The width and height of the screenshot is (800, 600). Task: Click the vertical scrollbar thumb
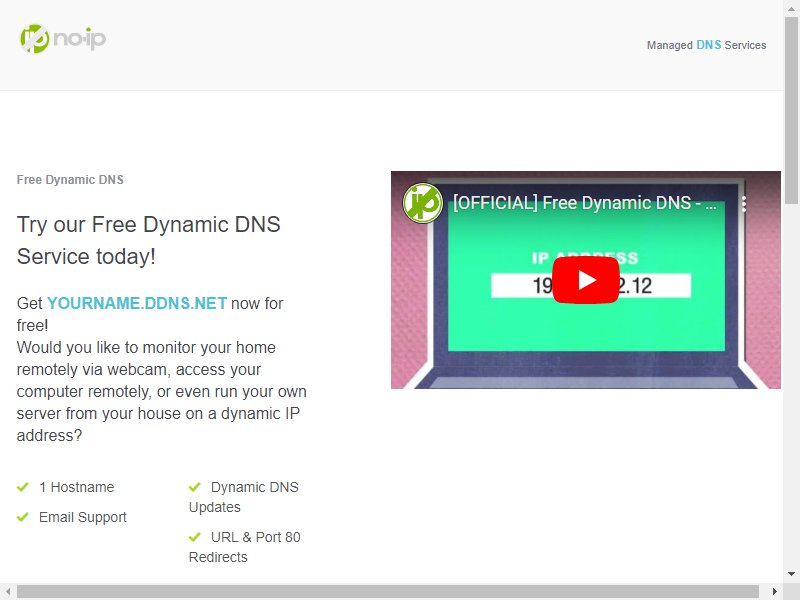coord(791,111)
